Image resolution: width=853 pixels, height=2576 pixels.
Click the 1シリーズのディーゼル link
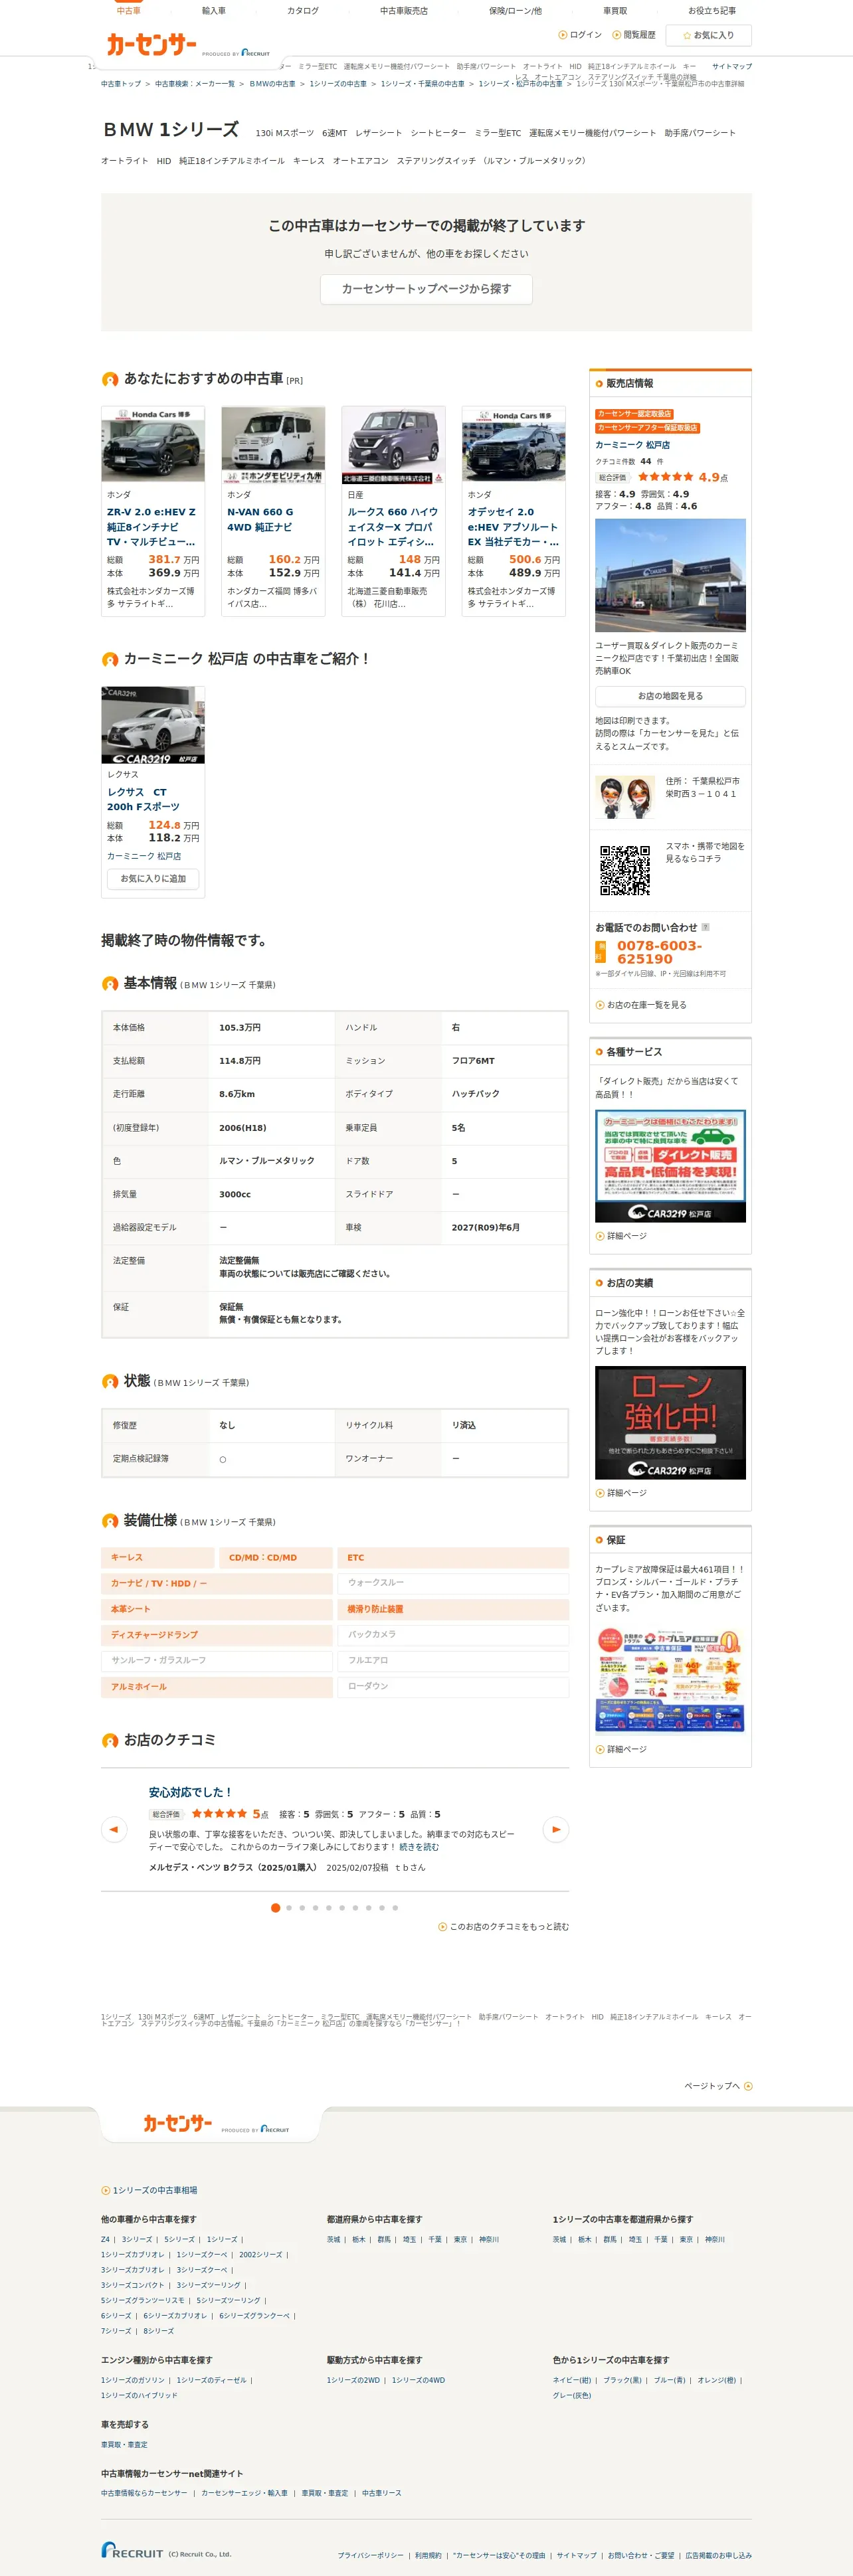[x=211, y=2380]
